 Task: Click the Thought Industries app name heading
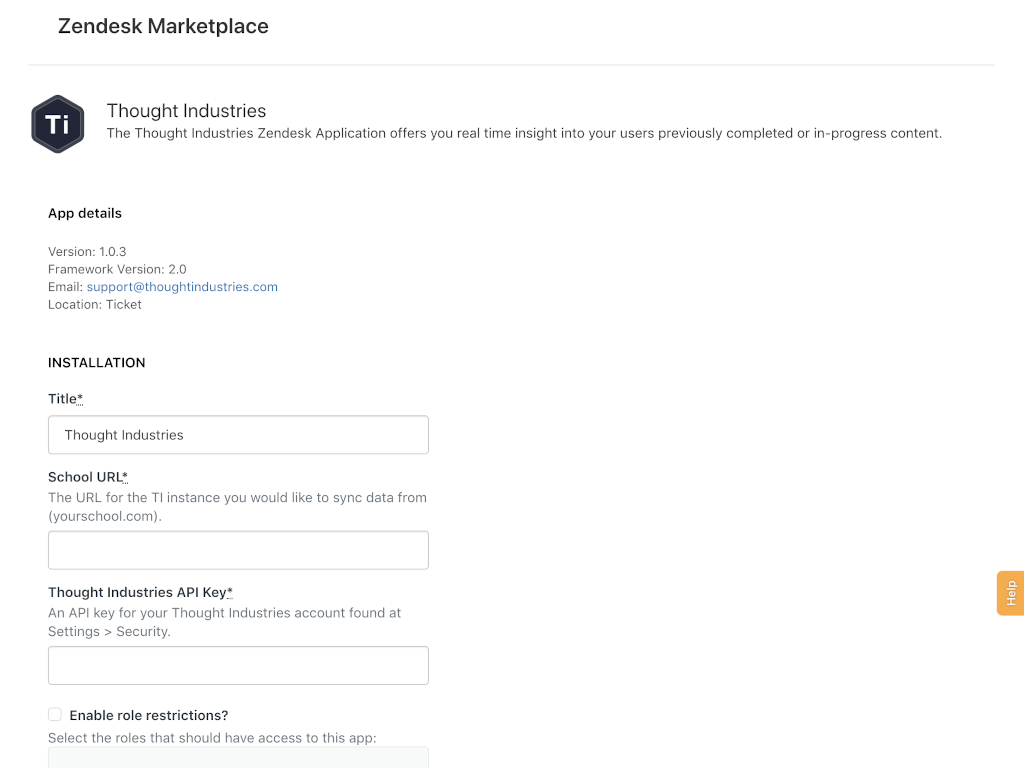[x=187, y=110]
